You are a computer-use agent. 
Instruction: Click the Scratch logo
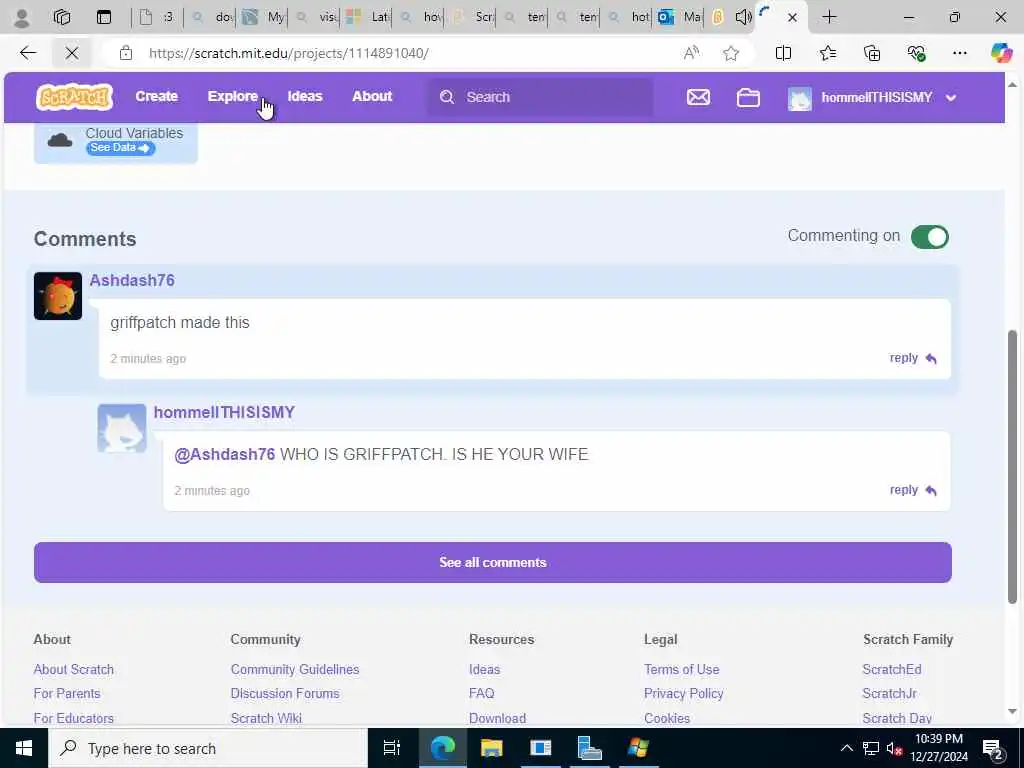pos(74,97)
